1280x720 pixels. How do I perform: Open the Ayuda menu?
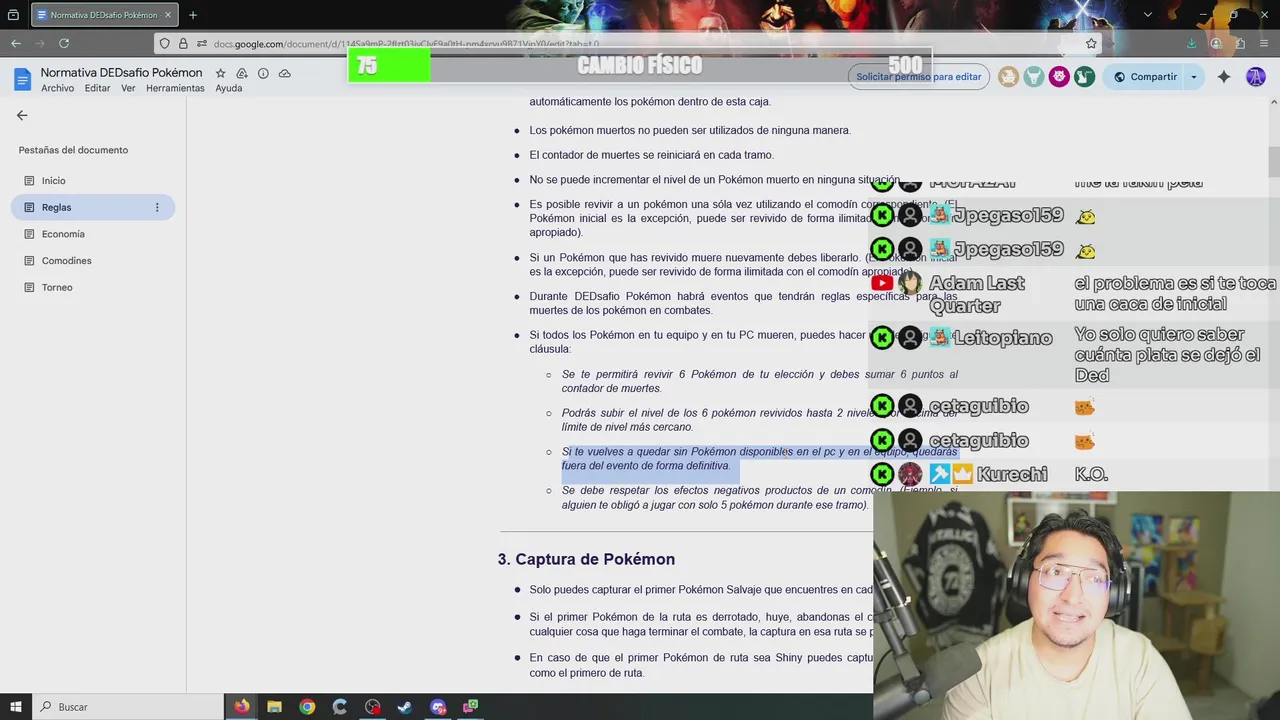click(x=229, y=88)
